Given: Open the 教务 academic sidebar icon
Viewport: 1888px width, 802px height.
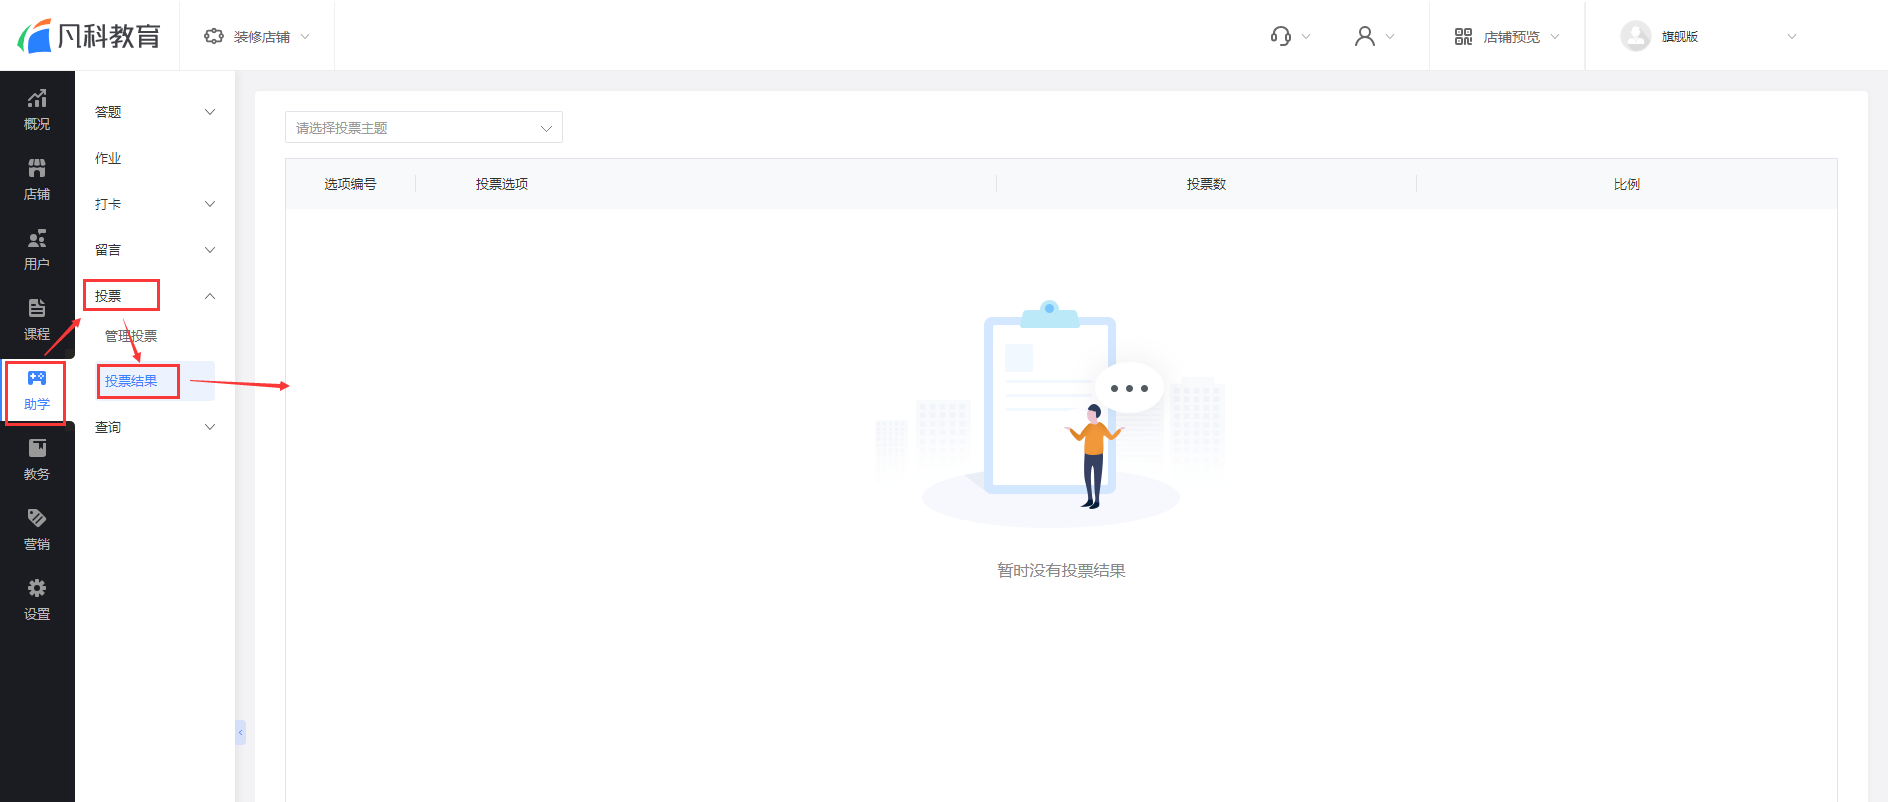Looking at the screenshot, I should 37,448.
